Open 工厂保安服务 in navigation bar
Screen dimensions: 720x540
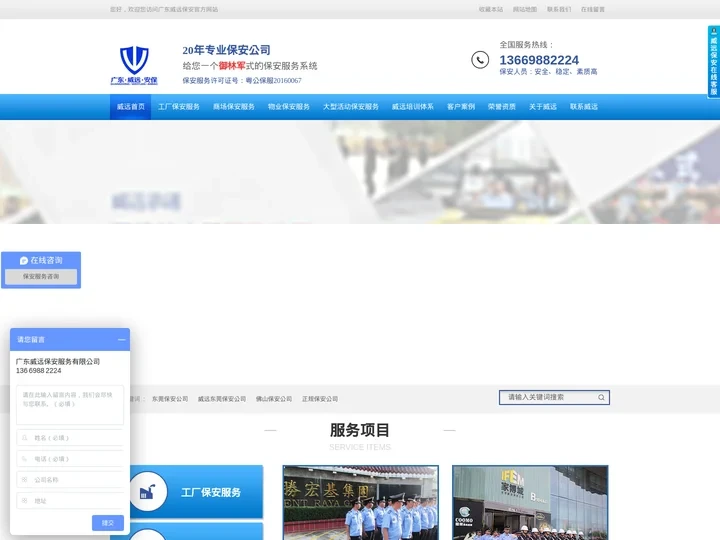[x=179, y=107]
